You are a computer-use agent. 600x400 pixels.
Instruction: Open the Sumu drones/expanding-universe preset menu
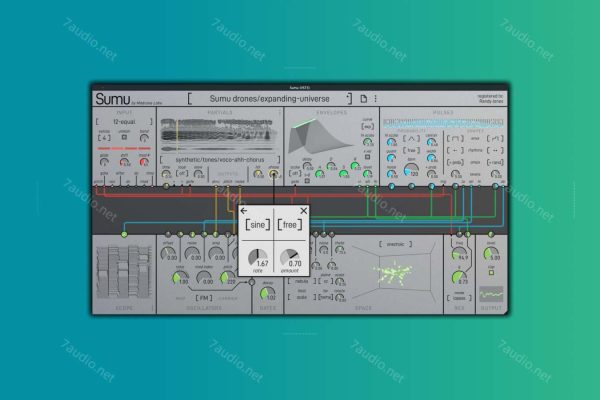269,99
